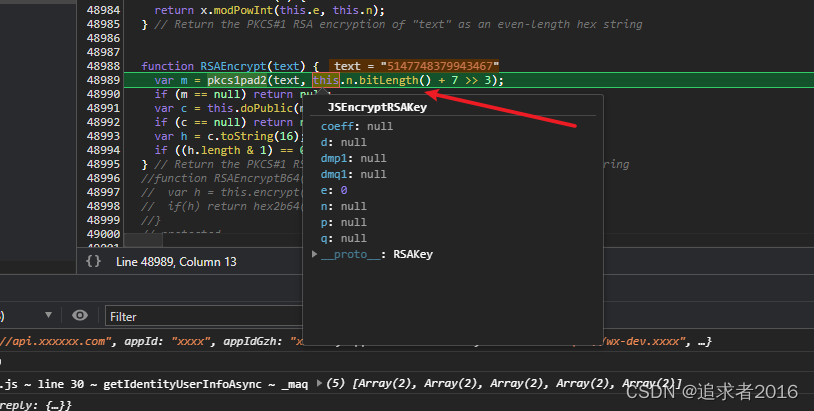The image size is (814, 411).
Task: Click c.toString(16) on line 48993
Action: 253,136
